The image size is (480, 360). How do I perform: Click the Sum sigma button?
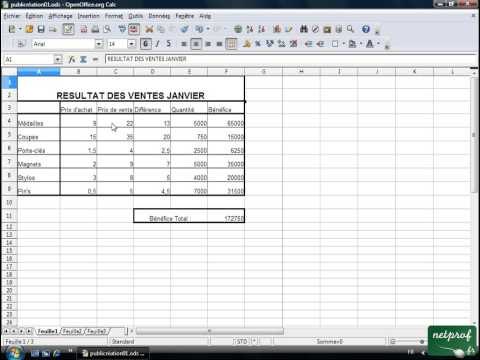[83, 59]
